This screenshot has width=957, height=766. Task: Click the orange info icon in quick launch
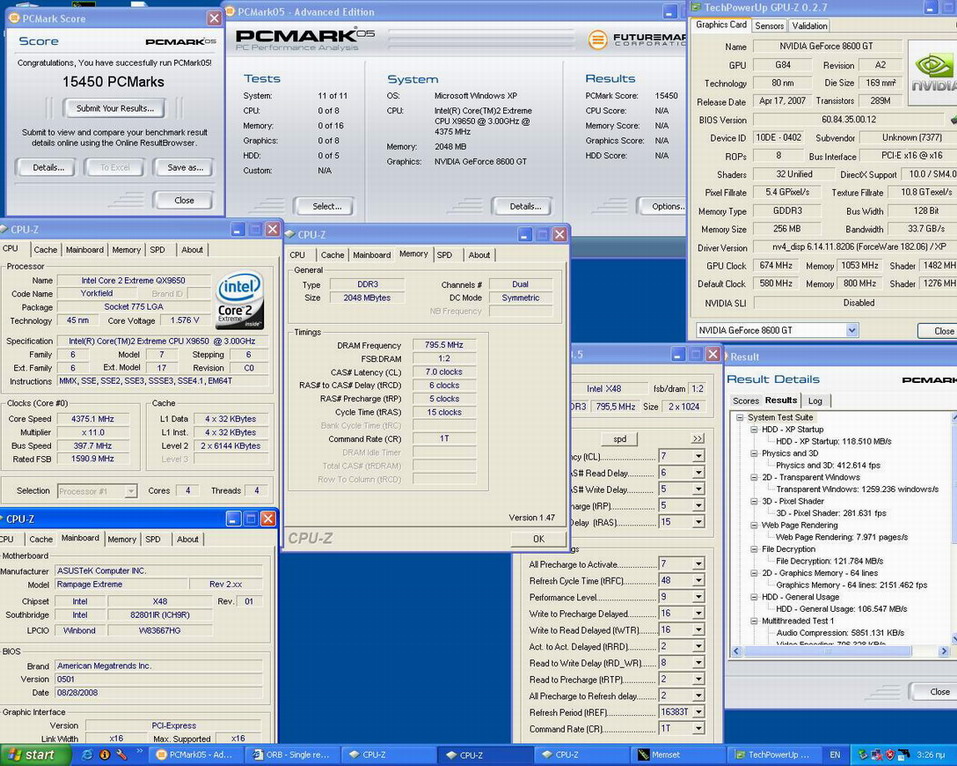click(104, 755)
